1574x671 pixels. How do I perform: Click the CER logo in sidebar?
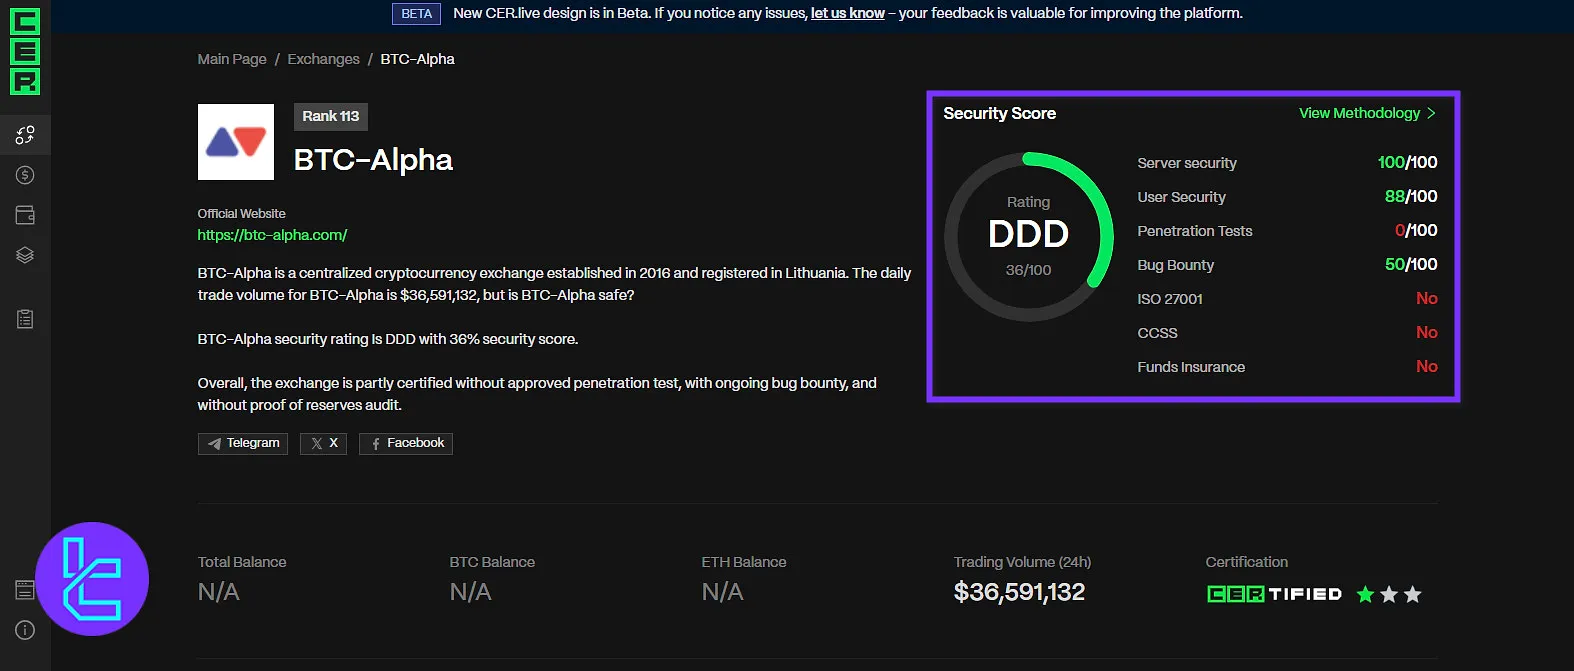[25, 51]
